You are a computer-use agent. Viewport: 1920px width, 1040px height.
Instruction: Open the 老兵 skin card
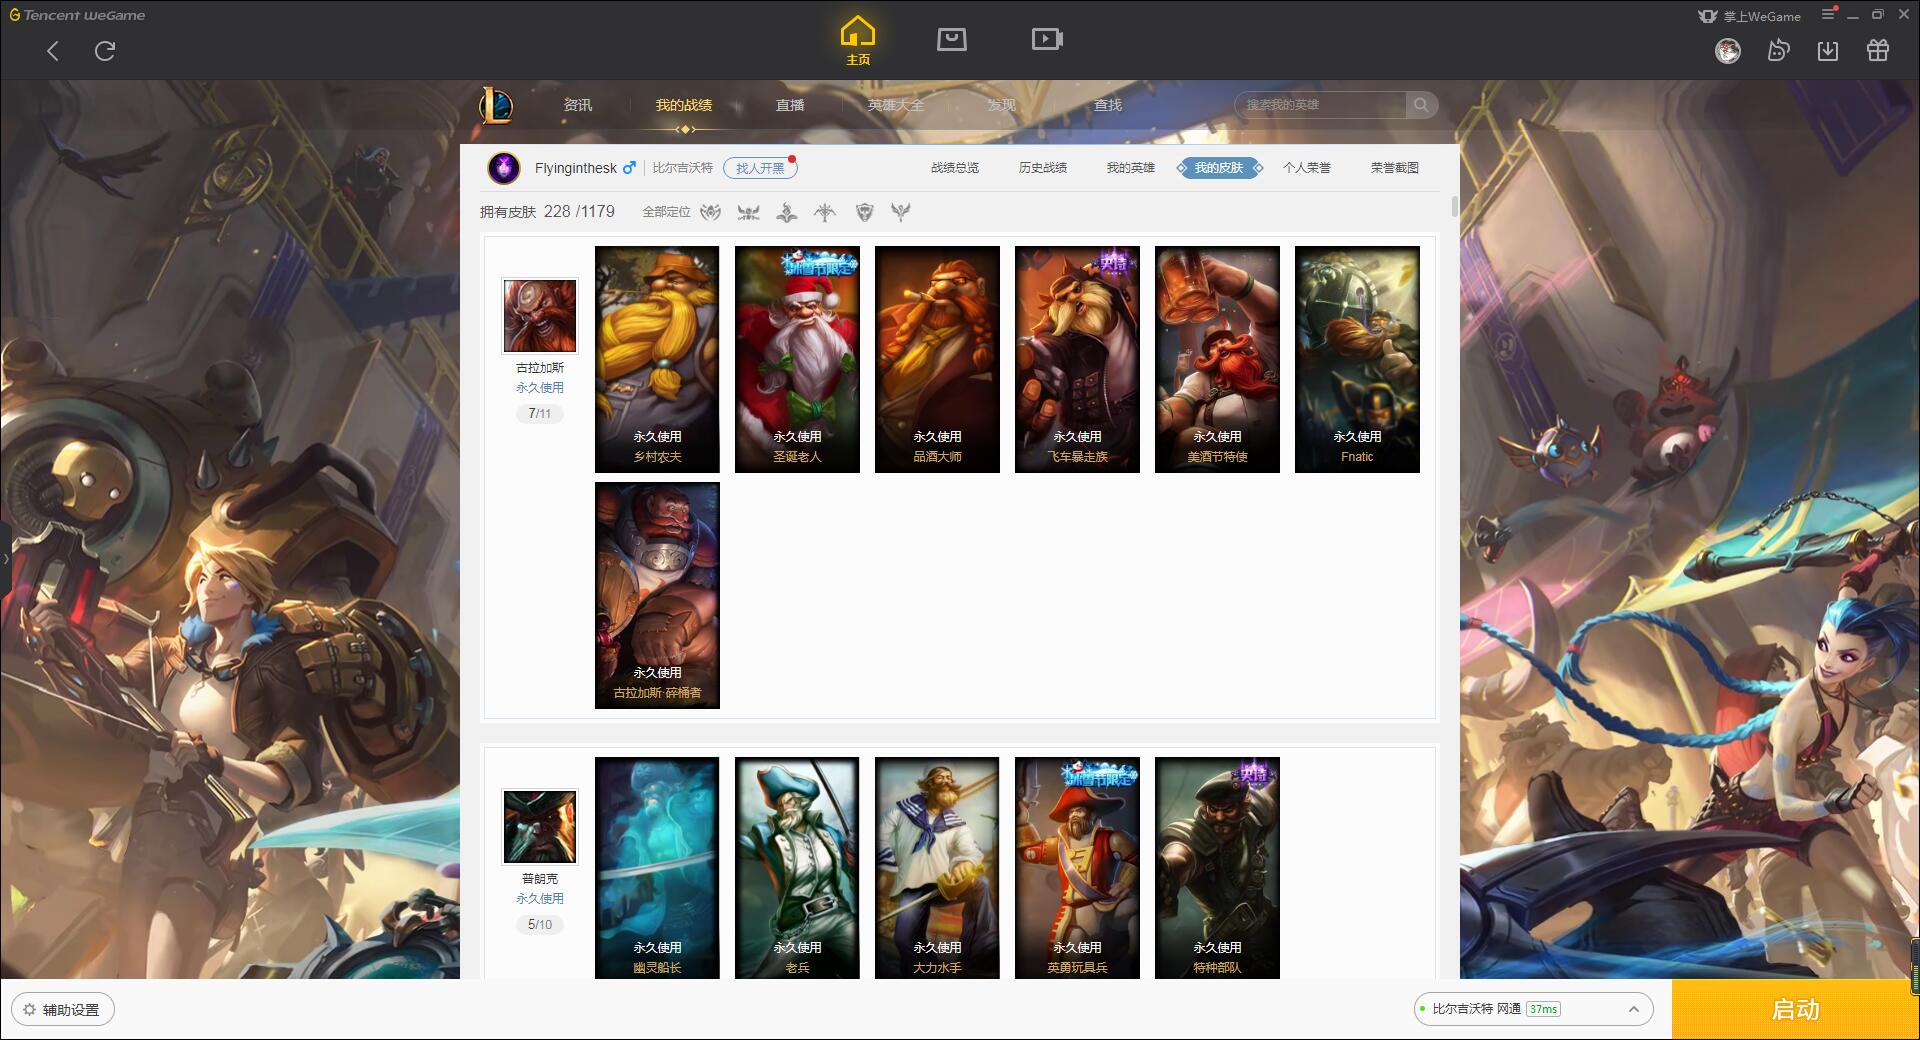coord(797,867)
